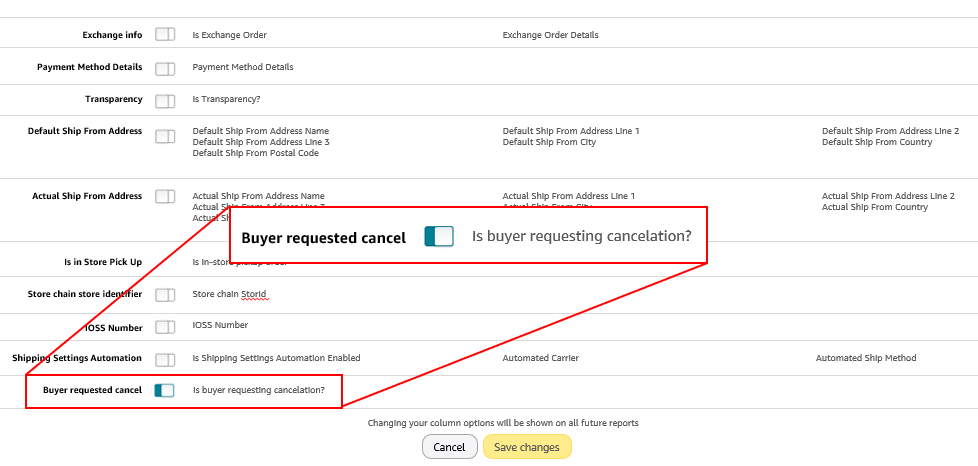This screenshot has width=978, height=466.
Task: Disable the Buyer requested cancel toggle
Action: pyautogui.click(x=165, y=391)
